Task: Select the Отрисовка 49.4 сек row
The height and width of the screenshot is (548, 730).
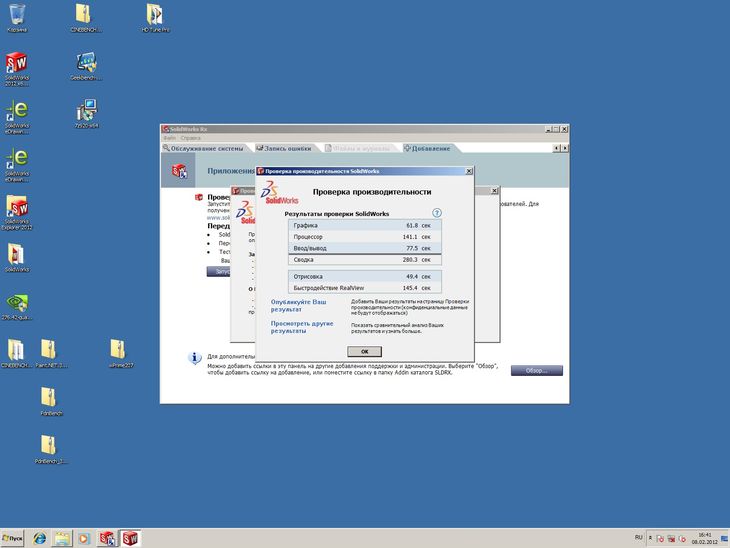Action: (x=365, y=277)
